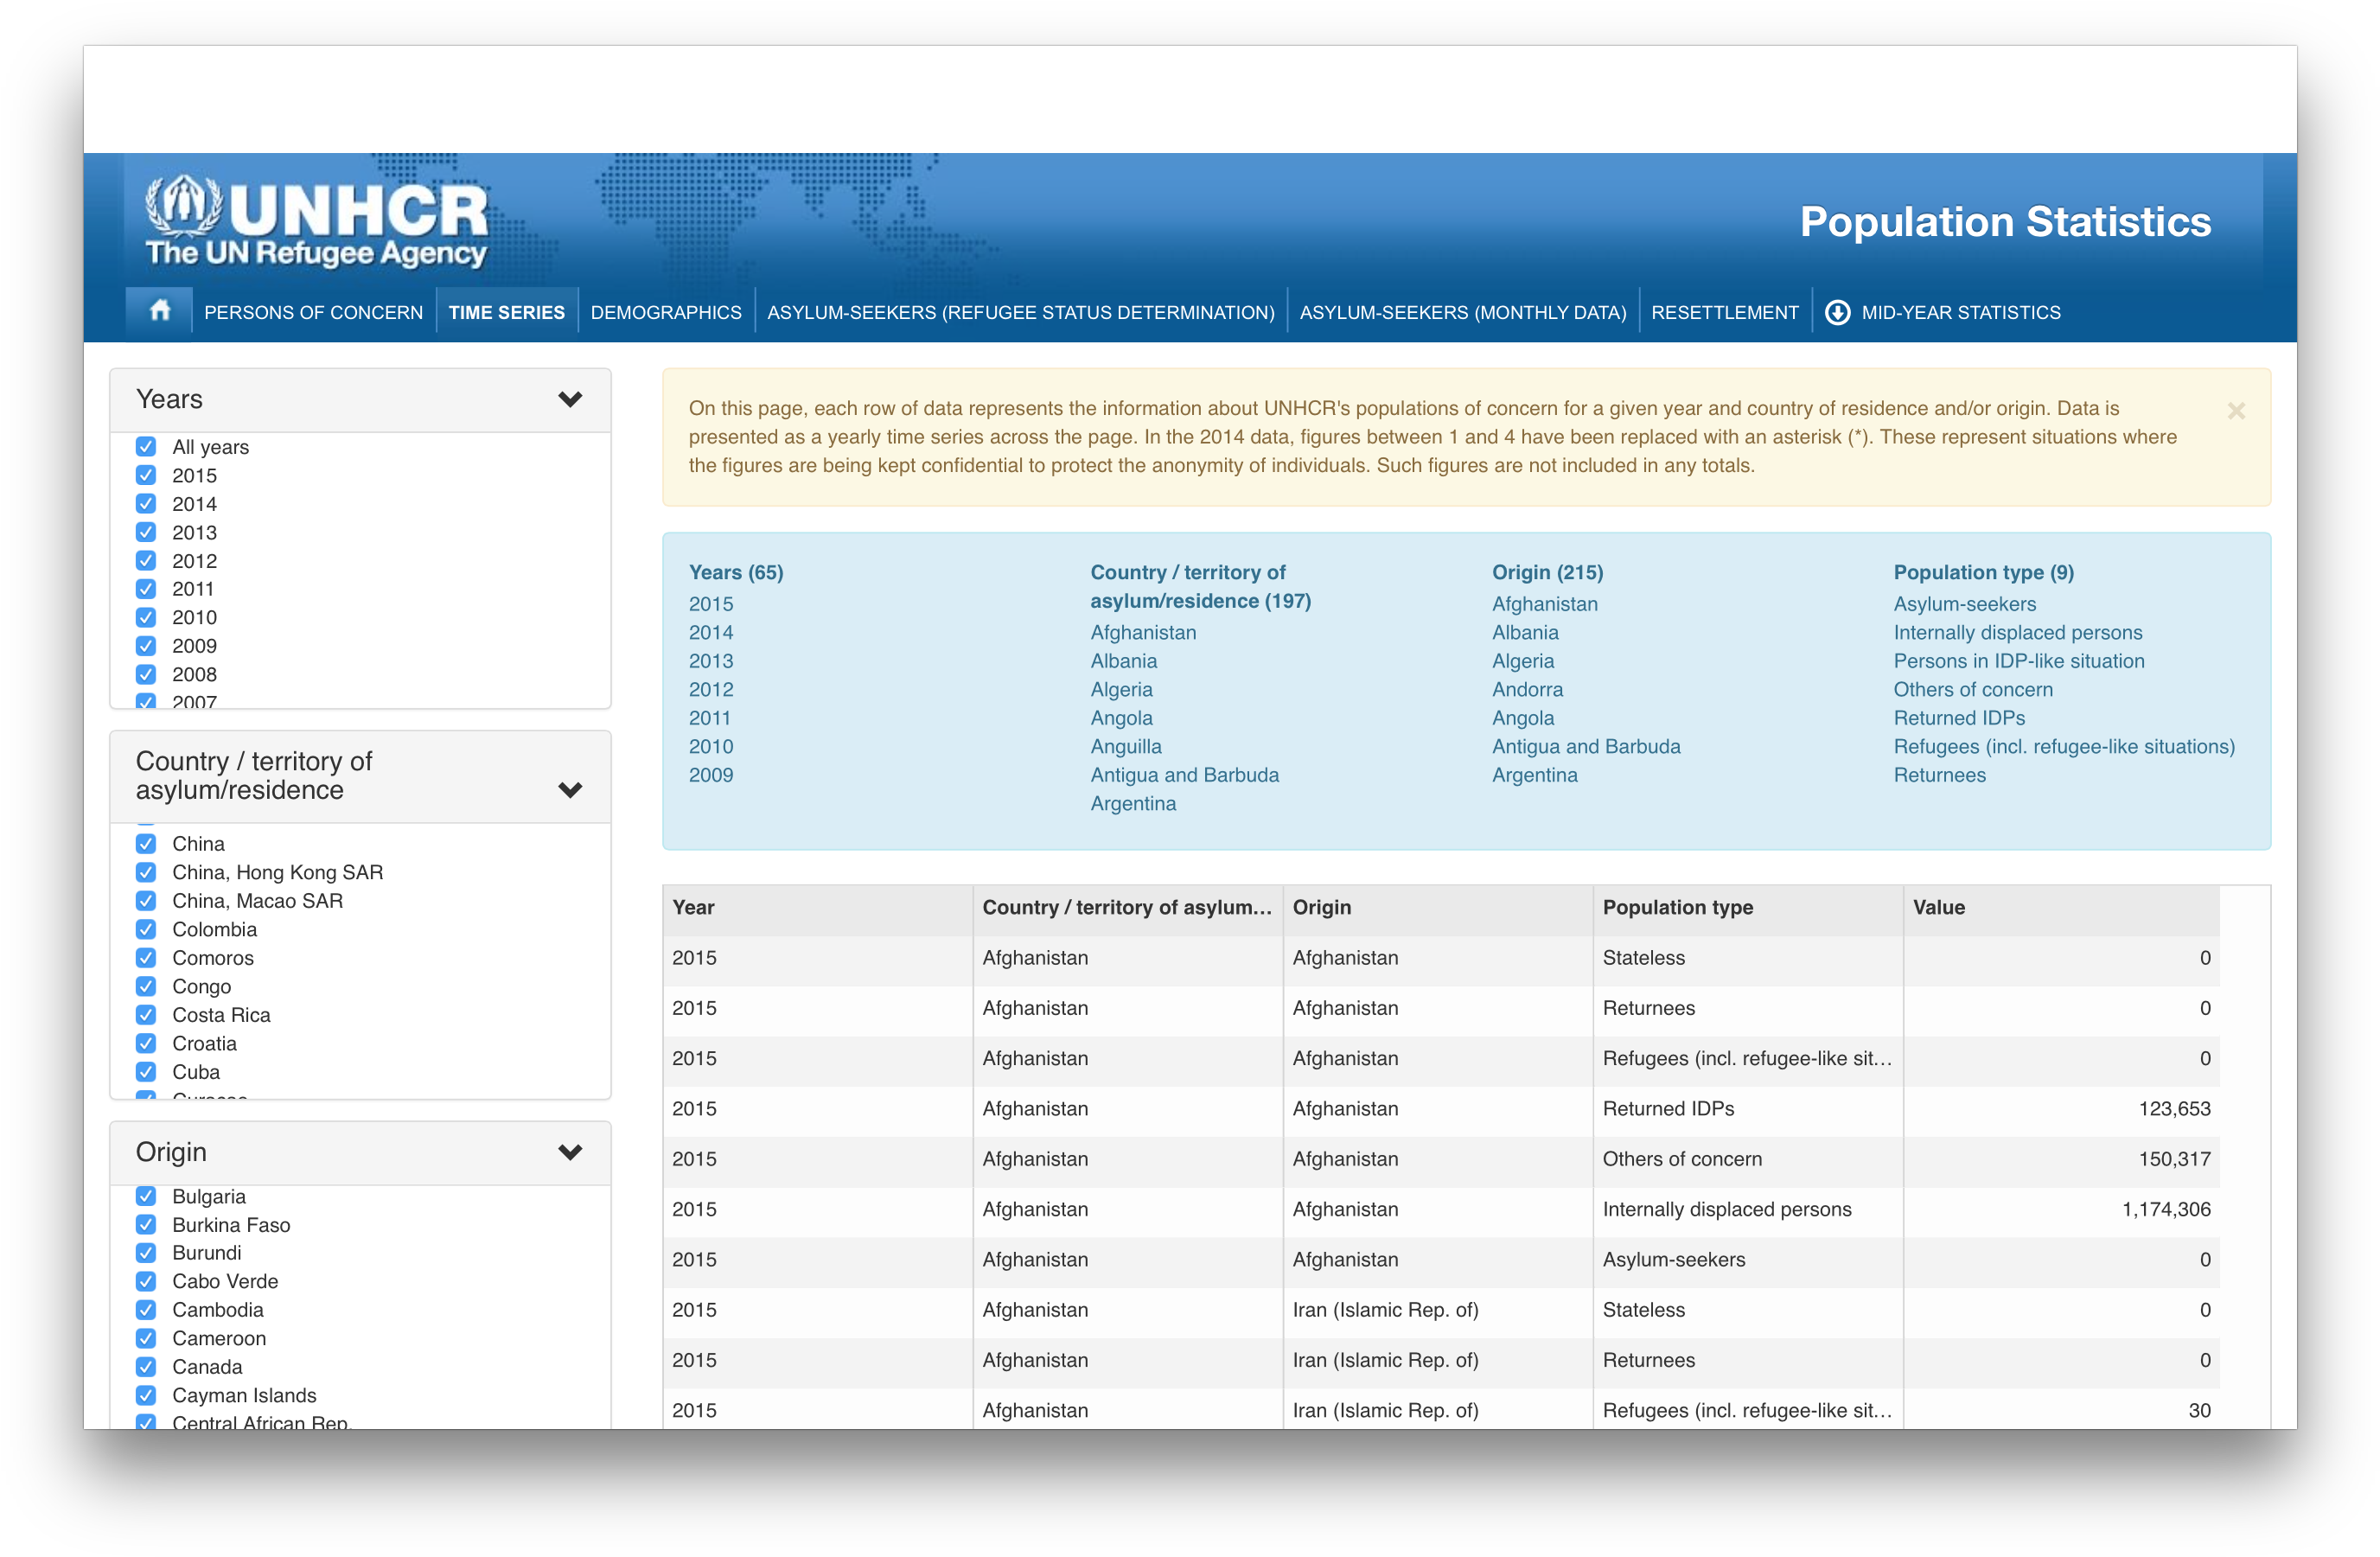This screenshot has width=2380, height=1557.
Task: Collapse the Country / territory filter chevron
Action: [570, 789]
